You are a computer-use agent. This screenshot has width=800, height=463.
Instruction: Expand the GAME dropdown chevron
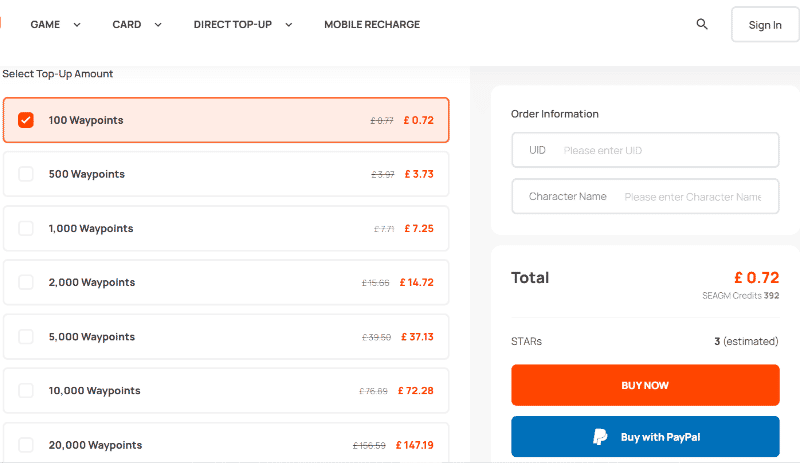click(x=77, y=25)
